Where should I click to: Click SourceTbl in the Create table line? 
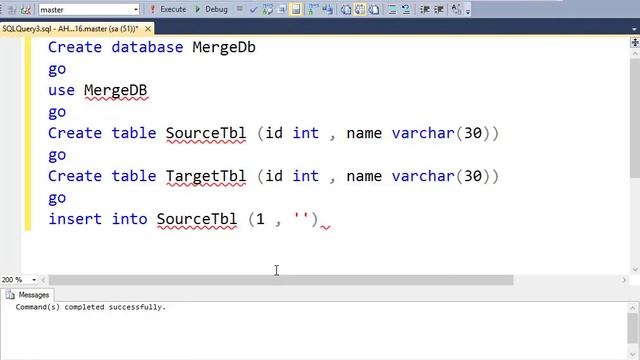(x=206, y=133)
